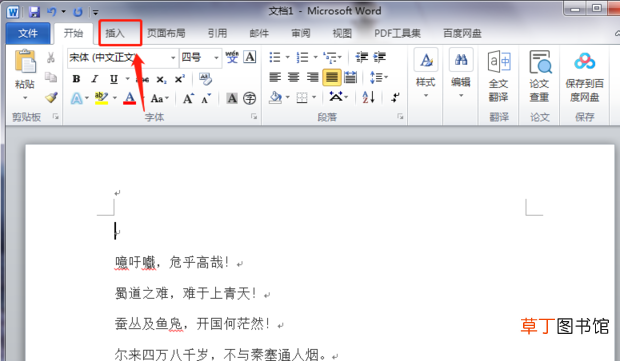This screenshot has width=620, height=361.
Task: Open the font name dropdown arrow
Action: [173, 58]
